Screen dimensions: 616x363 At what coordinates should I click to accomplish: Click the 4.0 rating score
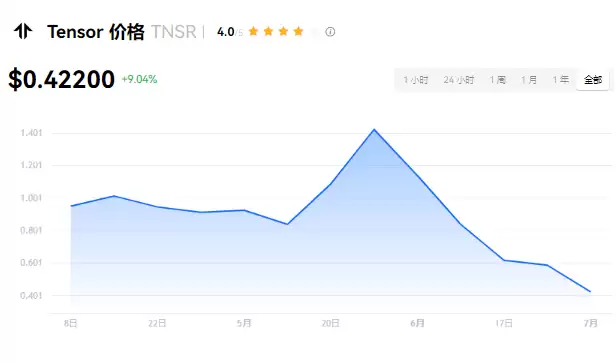pos(226,32)
